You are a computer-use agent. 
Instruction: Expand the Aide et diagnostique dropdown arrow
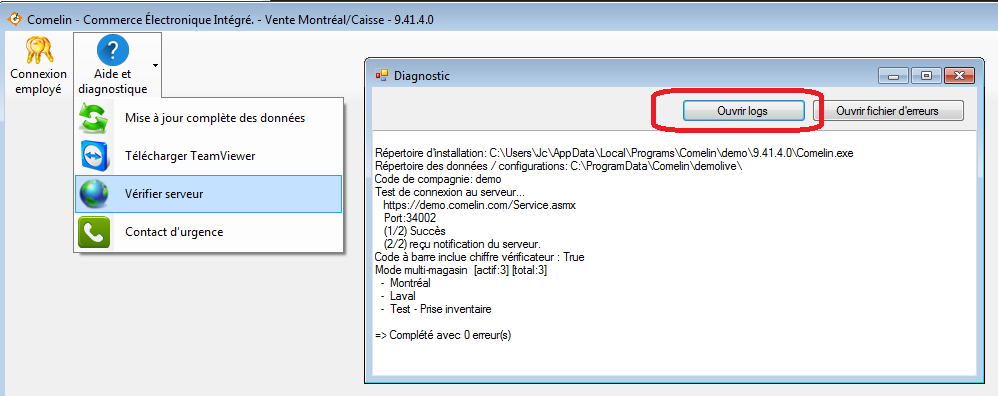point(155,65)
